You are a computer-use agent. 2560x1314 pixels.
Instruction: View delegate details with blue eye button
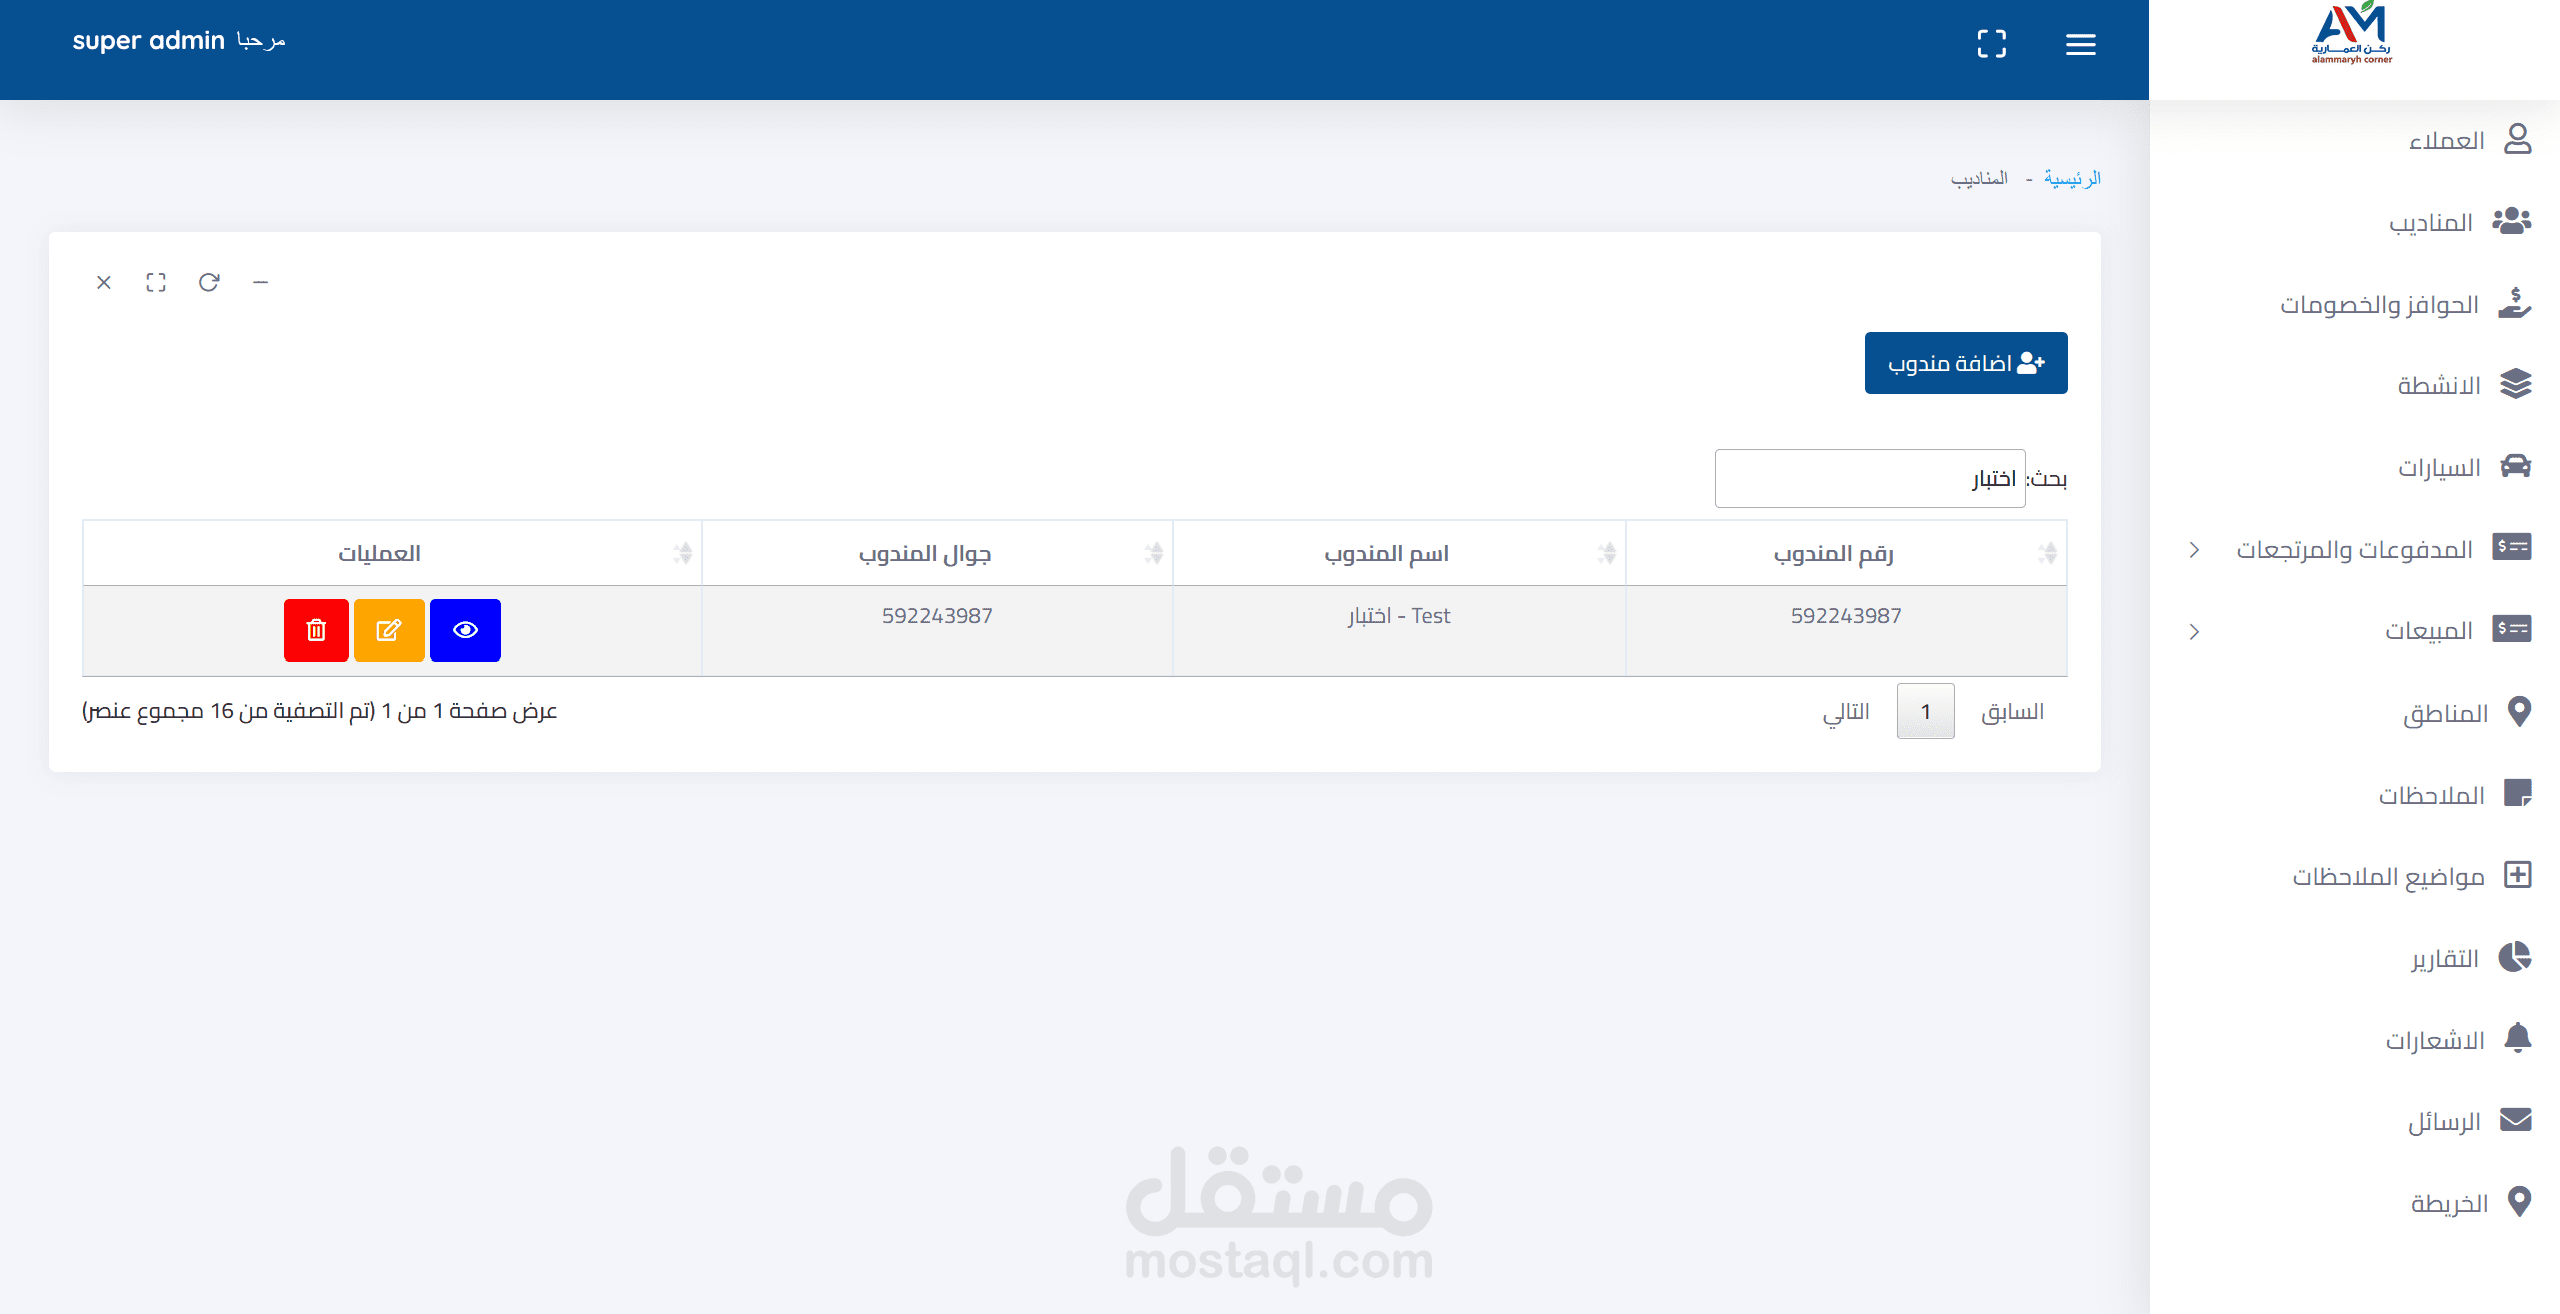pos(465,630)
